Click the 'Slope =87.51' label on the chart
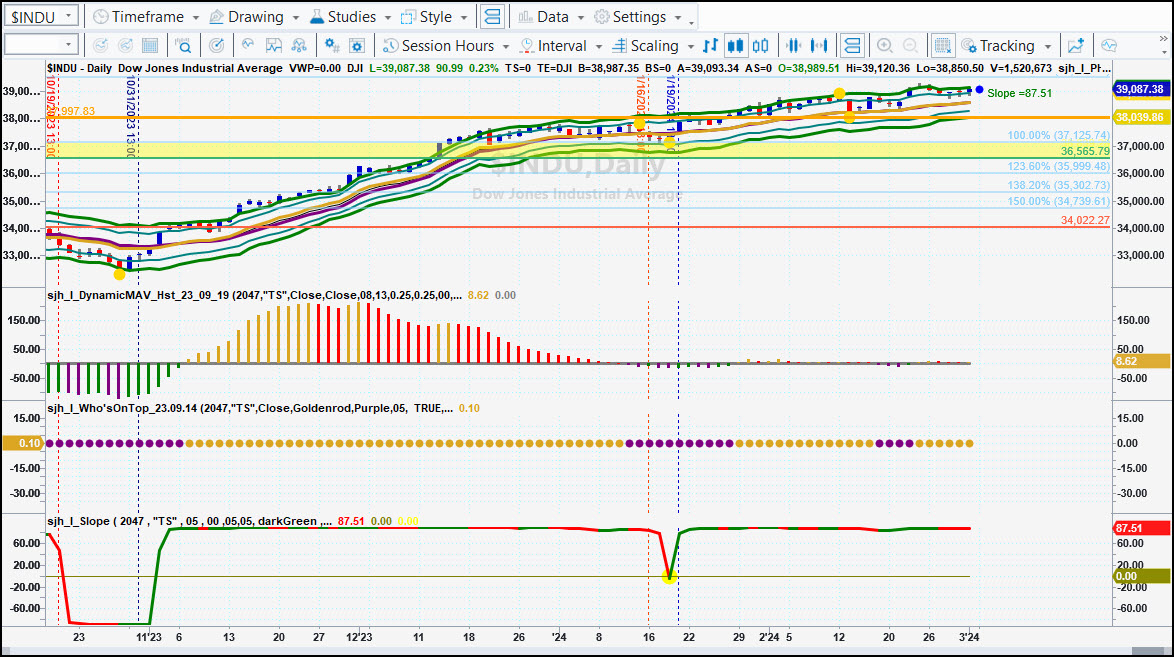The image size is (1174, 657). pos(1019,94)
